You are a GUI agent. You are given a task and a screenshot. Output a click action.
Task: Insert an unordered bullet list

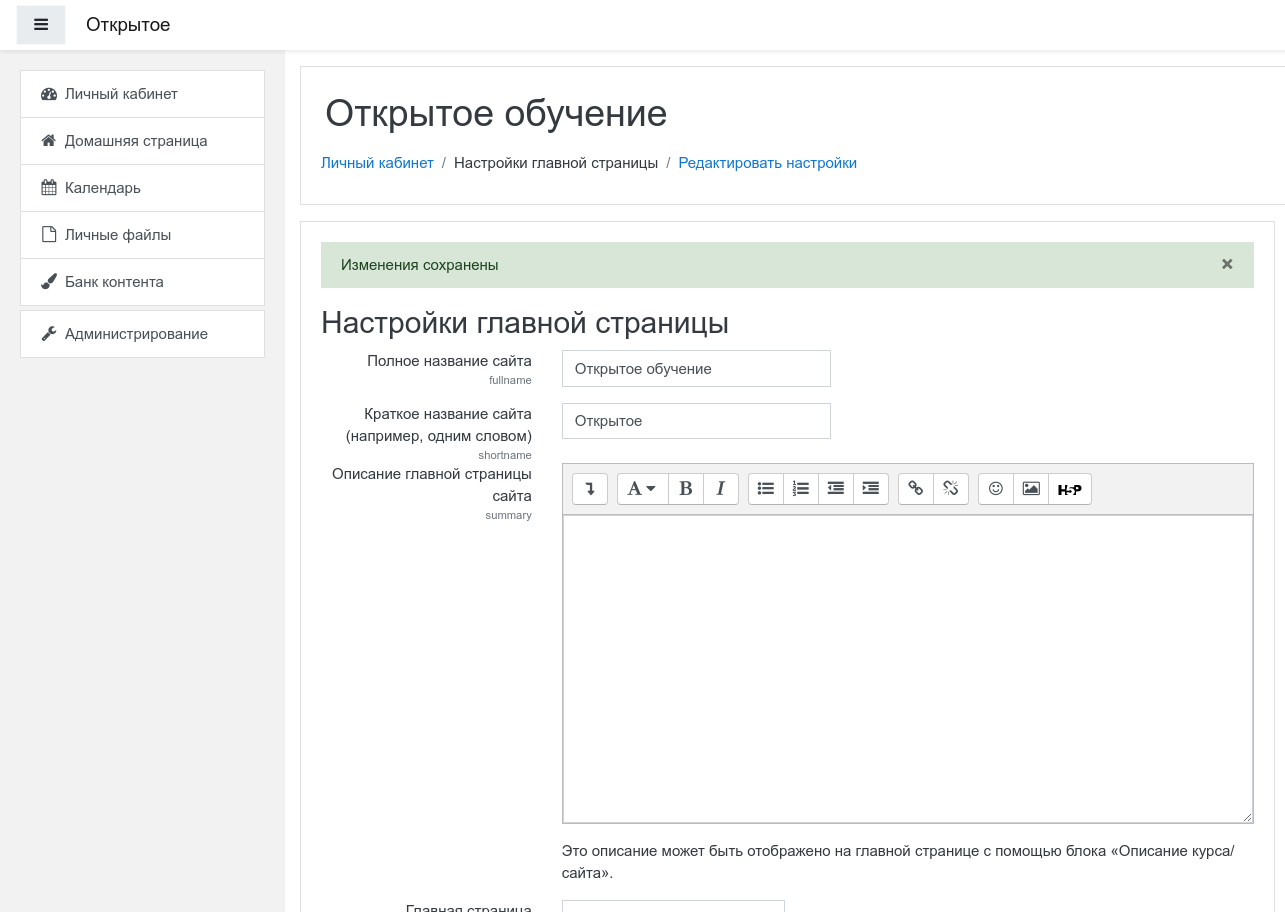[x=766, y=489]
